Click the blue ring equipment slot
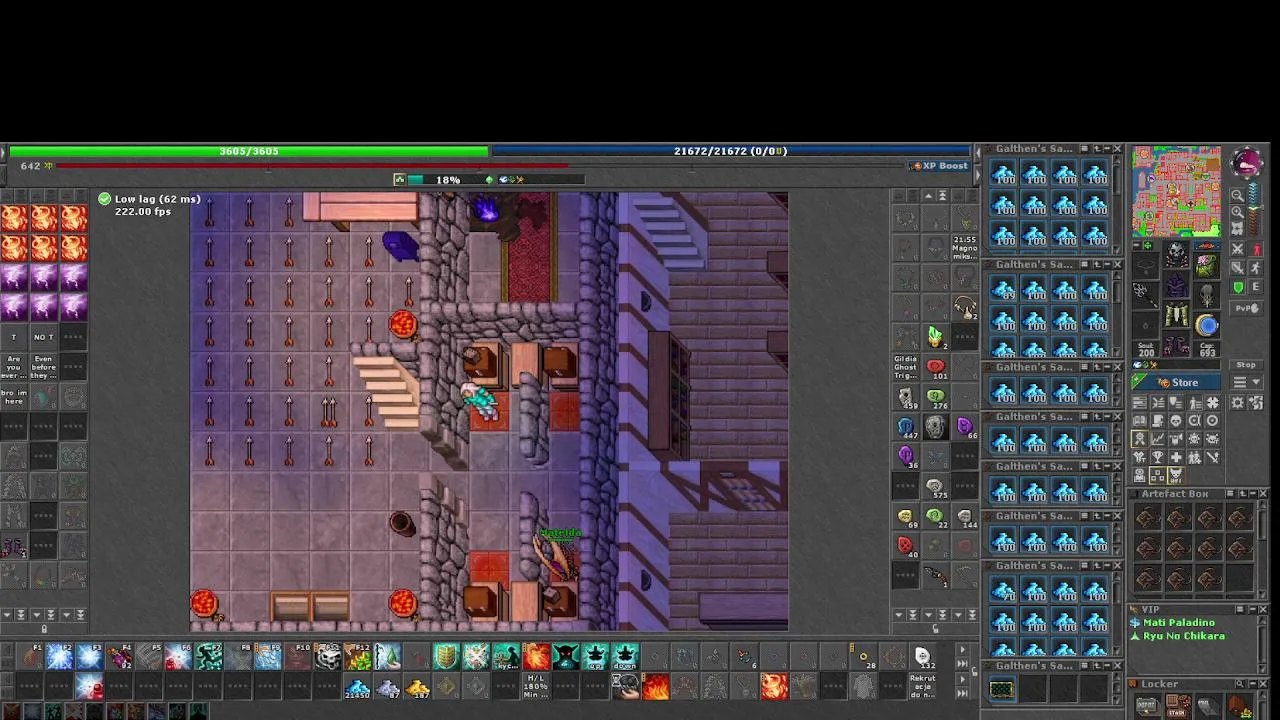 [x=1206, y=325]
